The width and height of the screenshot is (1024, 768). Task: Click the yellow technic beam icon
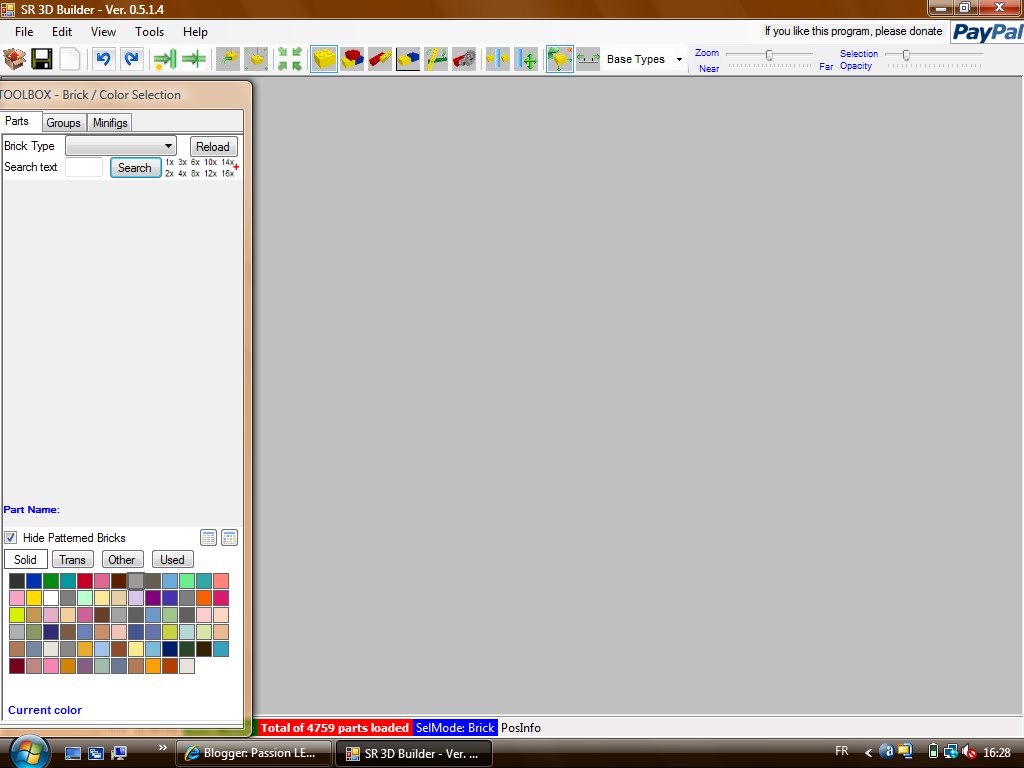click(436, 59)
